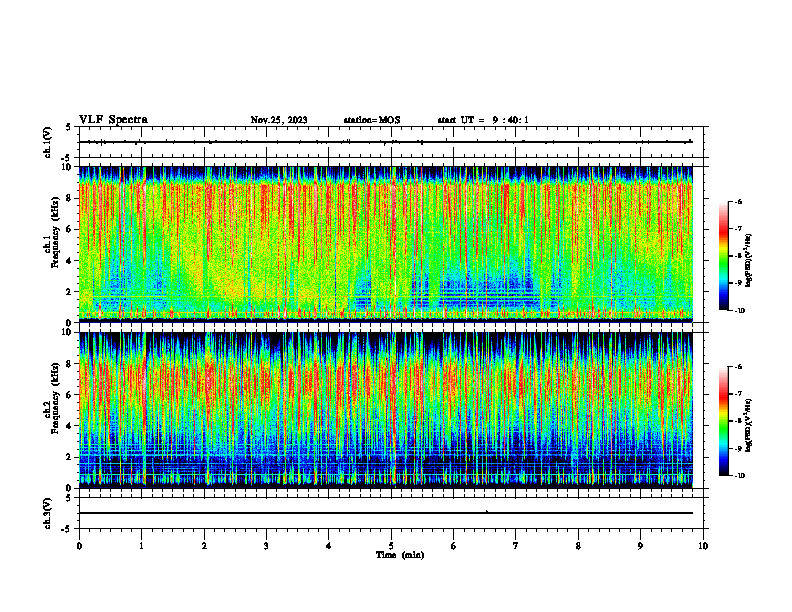The height and width of the screenshot is (612, 792).
Task: Click the "station=MOS" header label
Action: pos(372,120)
